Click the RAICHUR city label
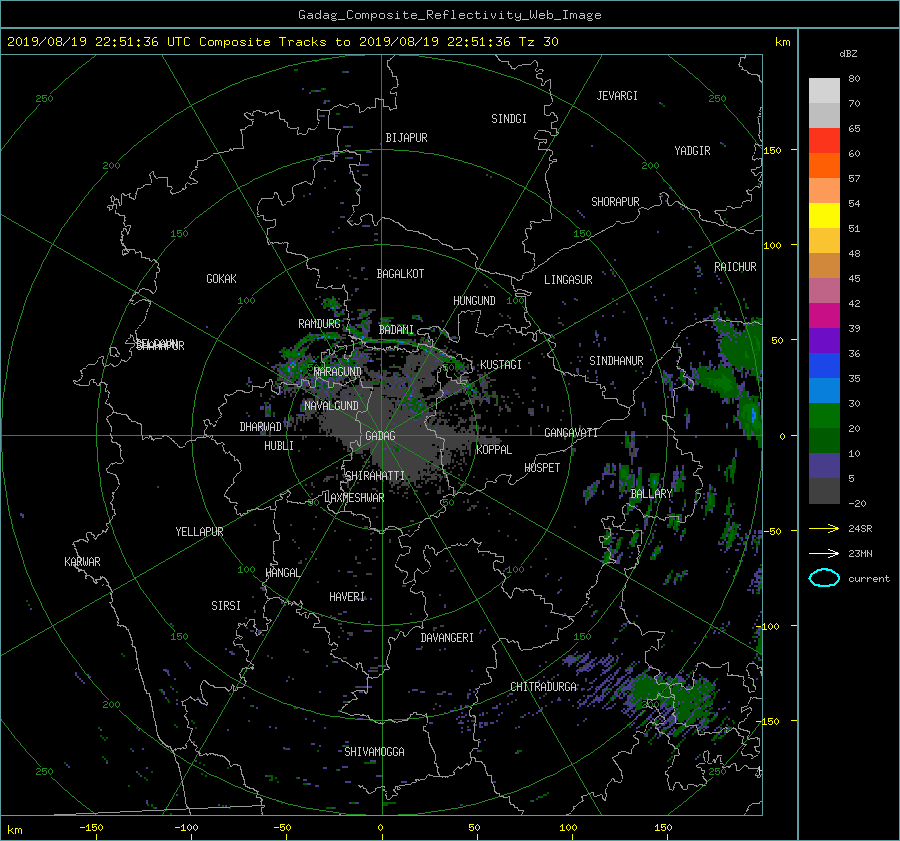 click(735, 267)
